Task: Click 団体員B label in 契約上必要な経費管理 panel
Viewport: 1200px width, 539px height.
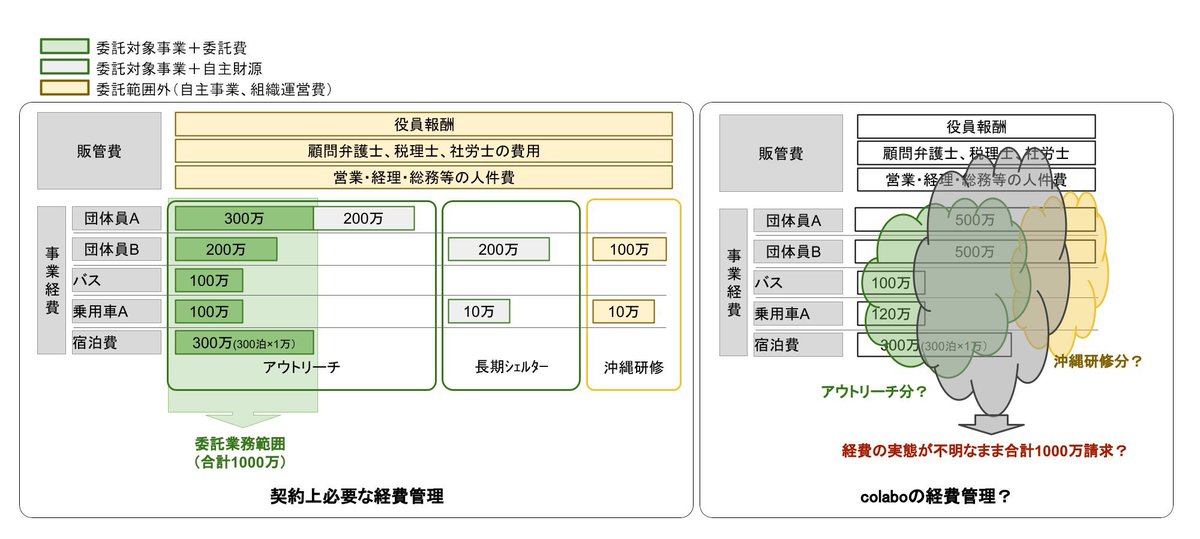Action: point(115,249)
